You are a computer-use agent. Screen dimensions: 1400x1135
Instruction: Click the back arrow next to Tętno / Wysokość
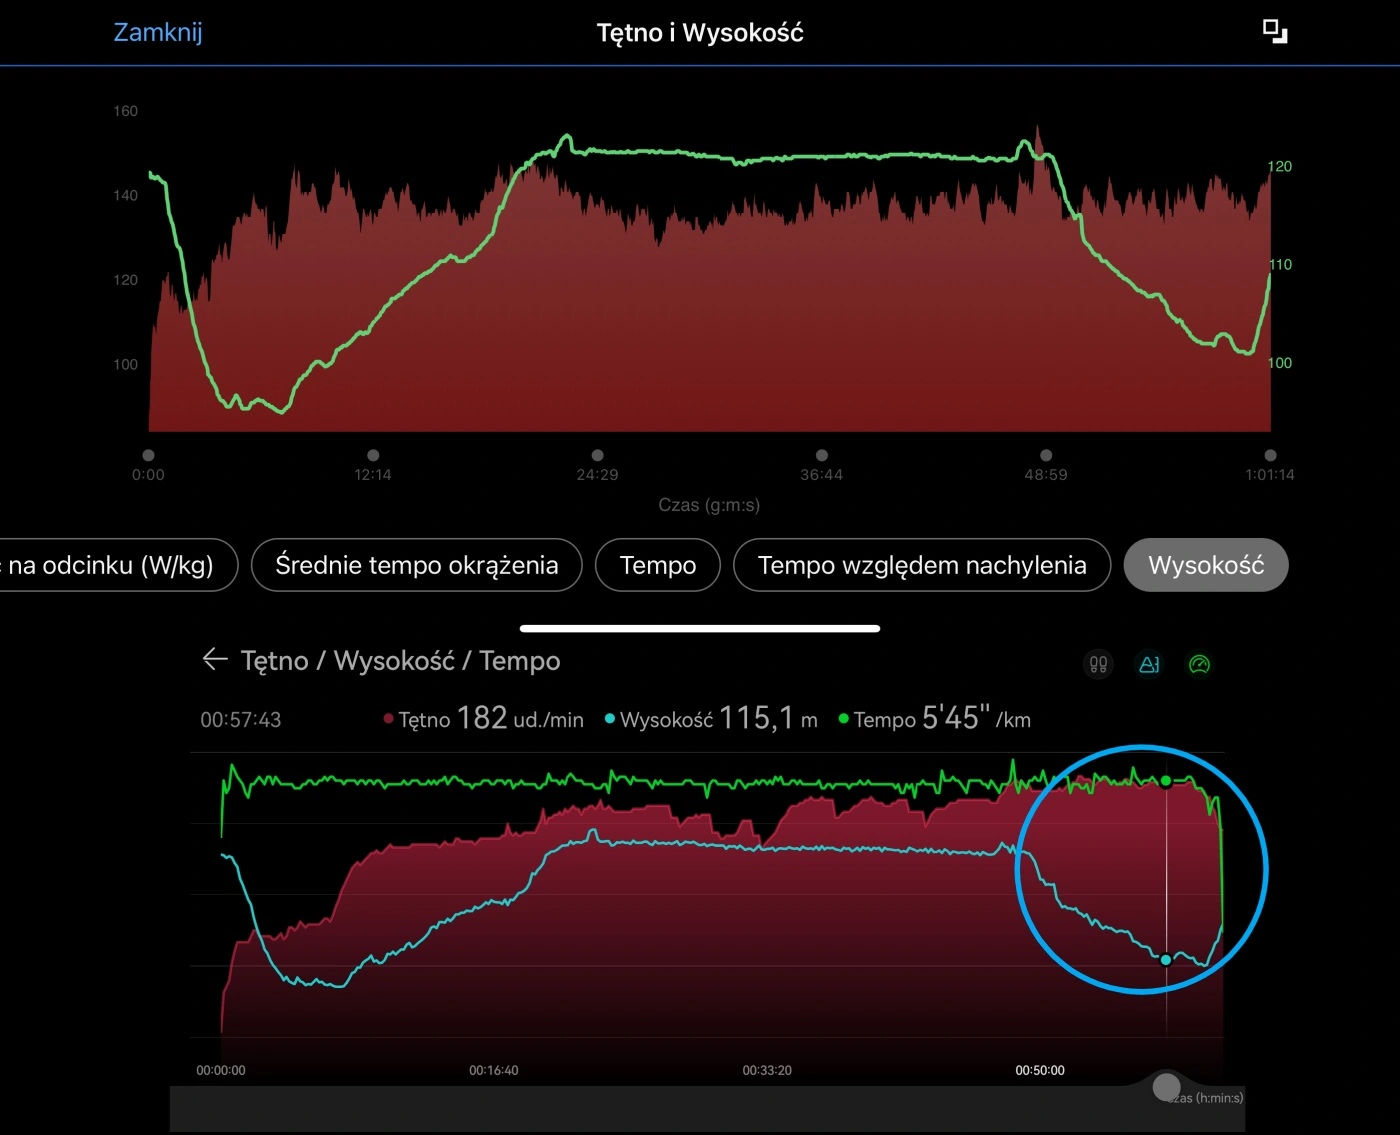click(x=216, y=660)
